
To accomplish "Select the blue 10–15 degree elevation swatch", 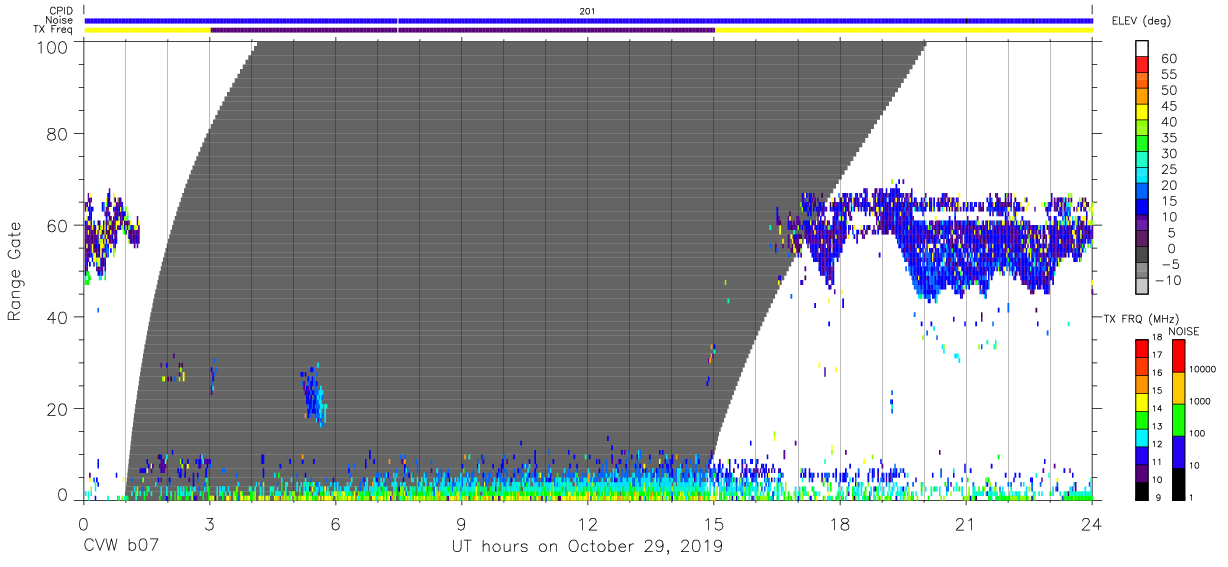I will pyautogui.click(x=1142, y=208).
